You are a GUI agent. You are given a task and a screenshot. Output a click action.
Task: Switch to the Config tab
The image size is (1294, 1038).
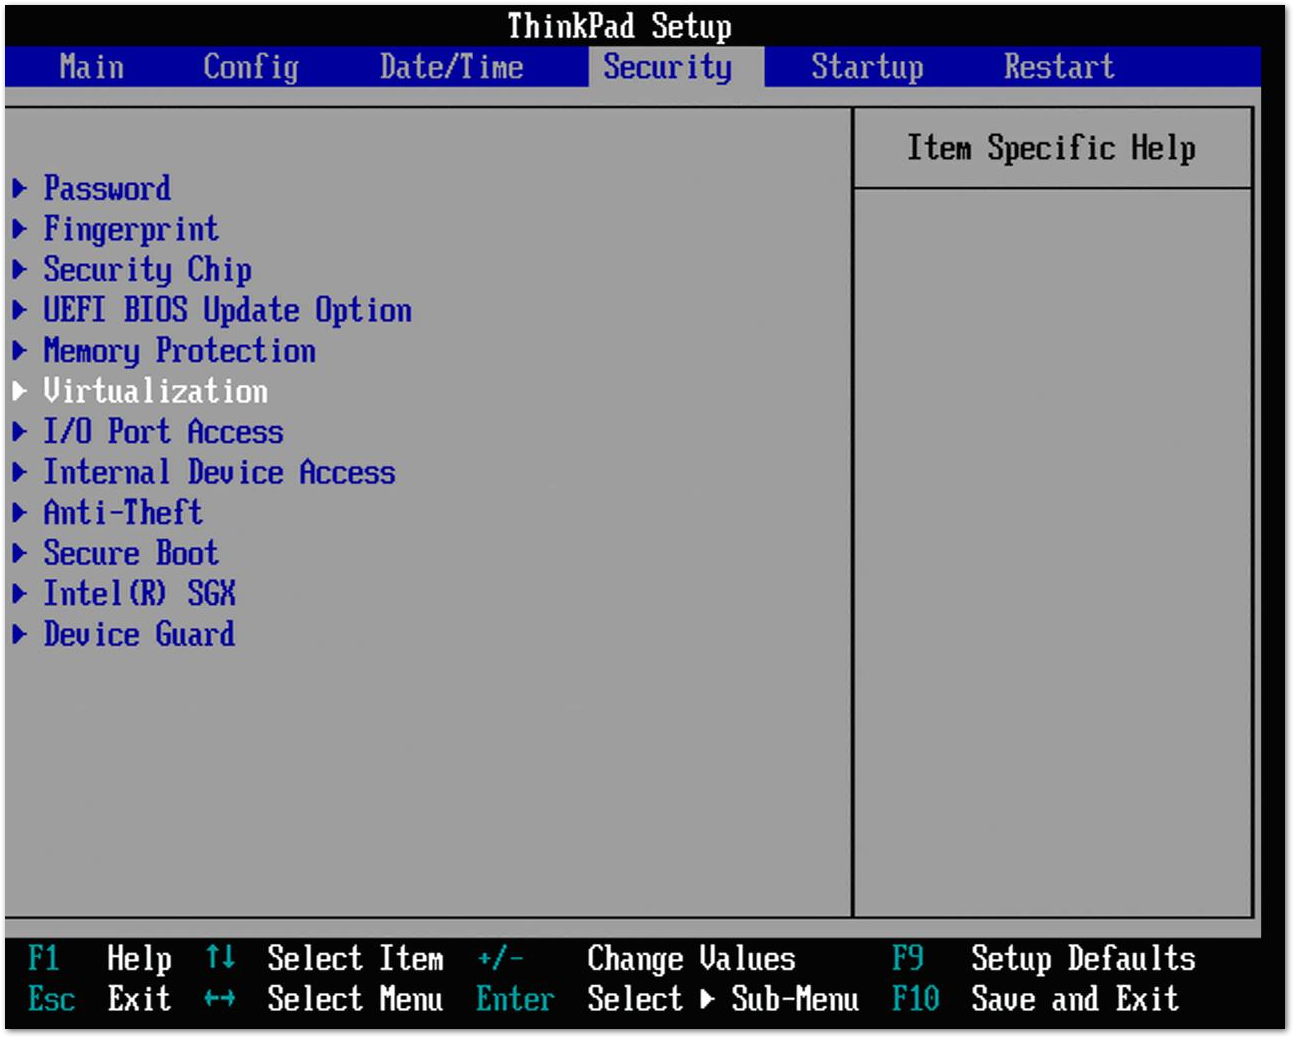(x=250, y=67)
